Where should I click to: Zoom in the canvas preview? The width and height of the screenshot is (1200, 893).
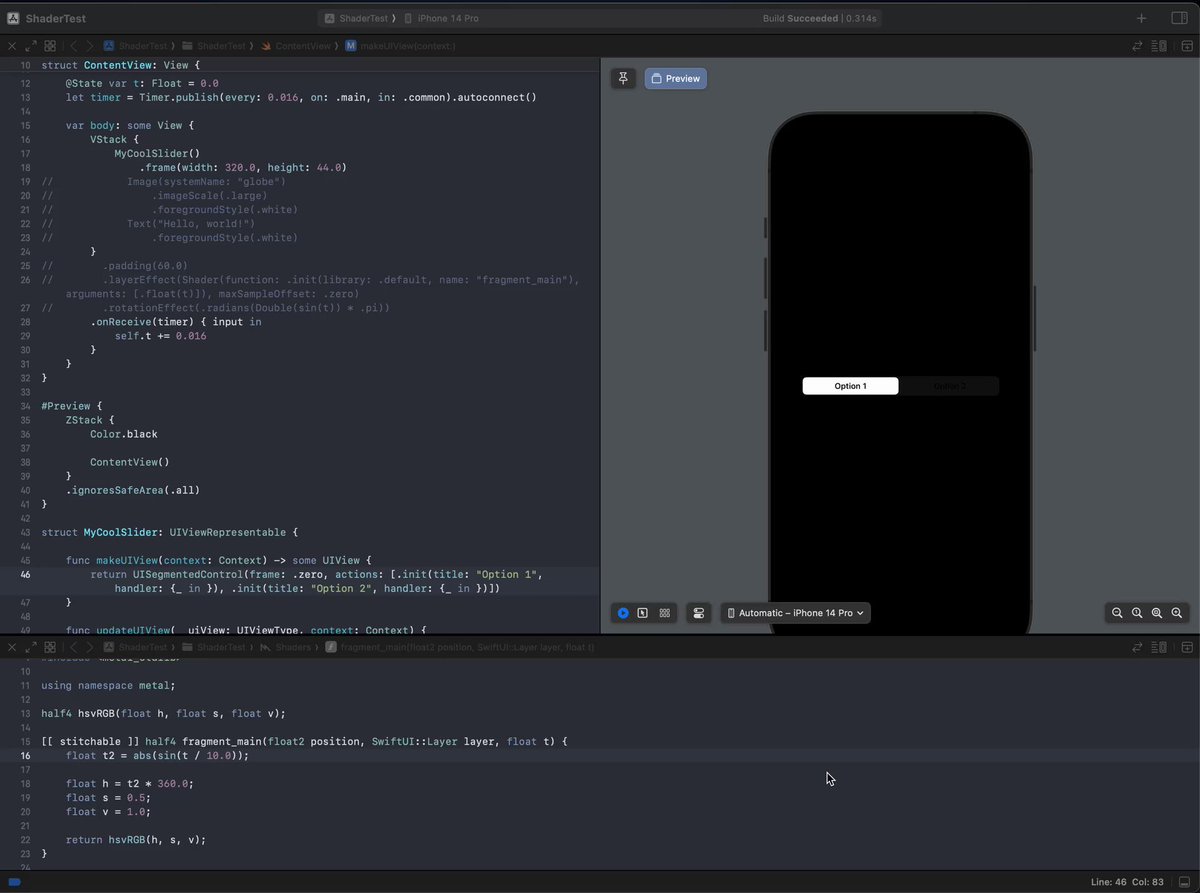point(1177,613)
